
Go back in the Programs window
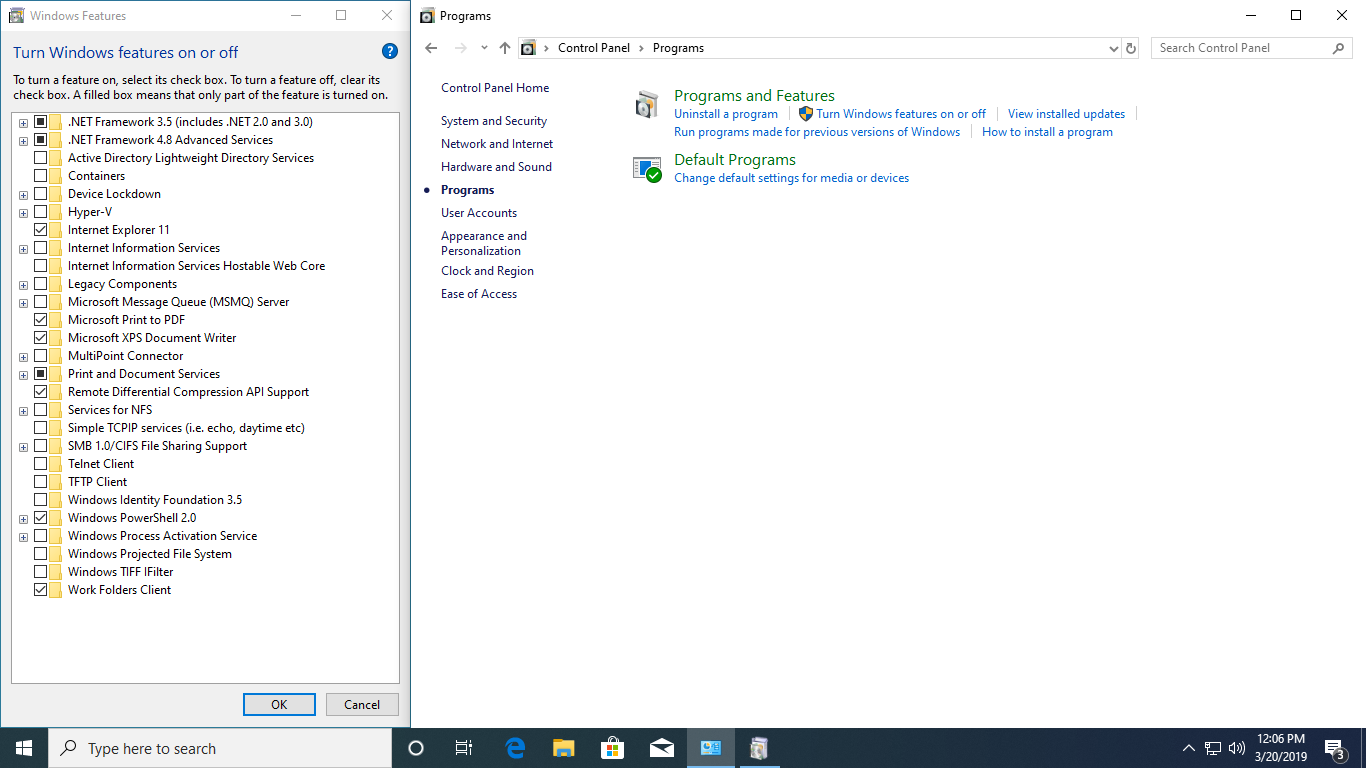tap(431, 48)
